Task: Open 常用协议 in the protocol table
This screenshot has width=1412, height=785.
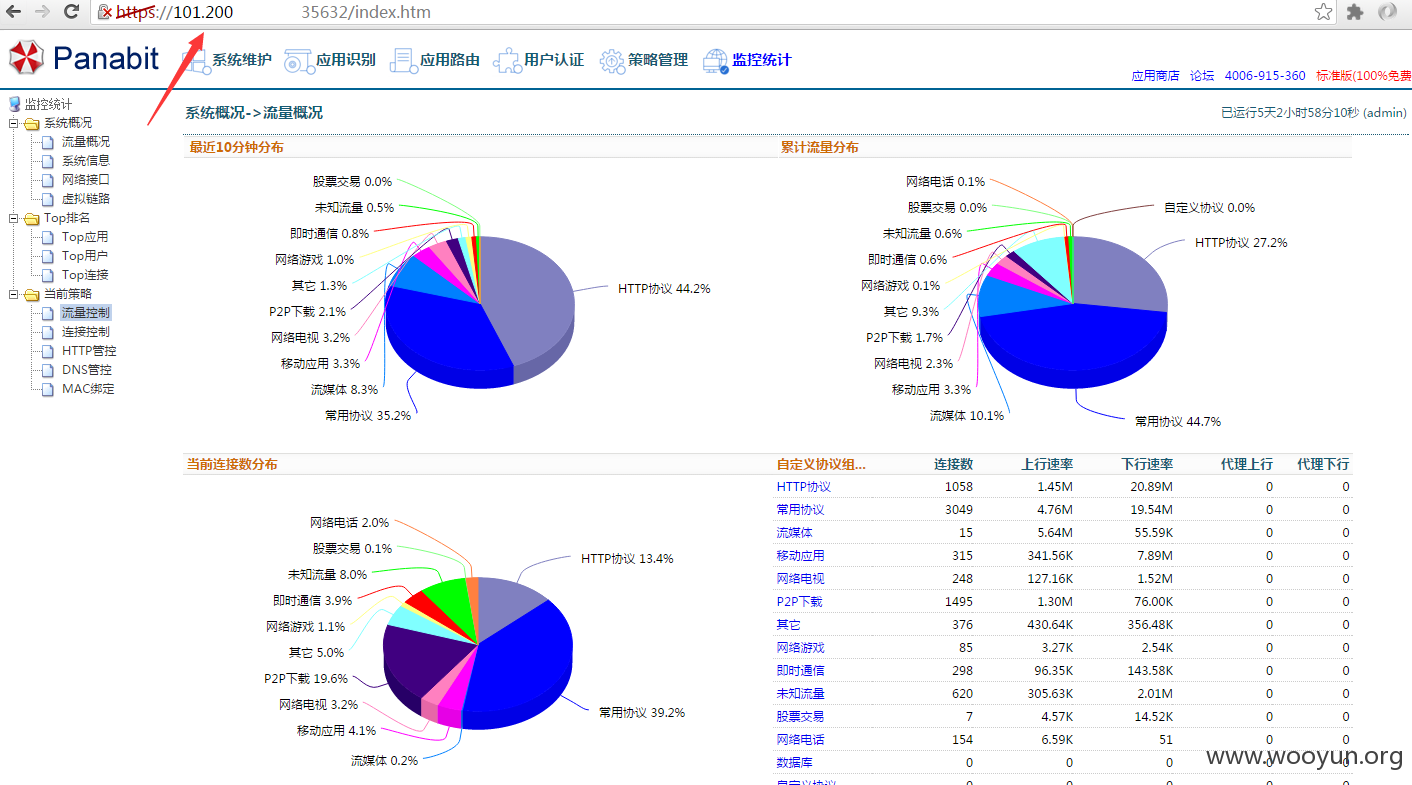Action: click(x=801, y=510)
